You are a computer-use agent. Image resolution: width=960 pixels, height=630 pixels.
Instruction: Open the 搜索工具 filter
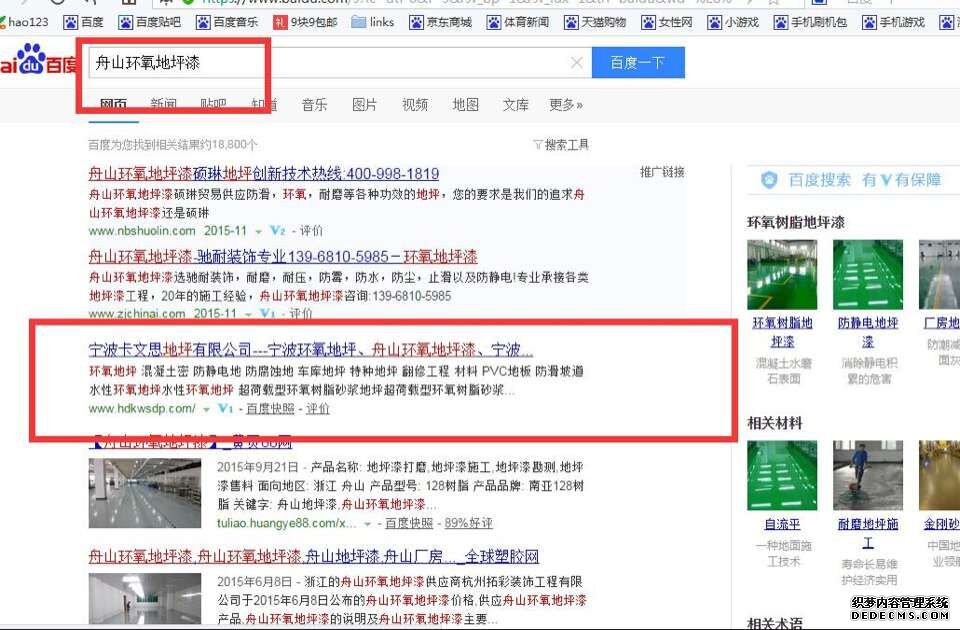coord(561,144)
